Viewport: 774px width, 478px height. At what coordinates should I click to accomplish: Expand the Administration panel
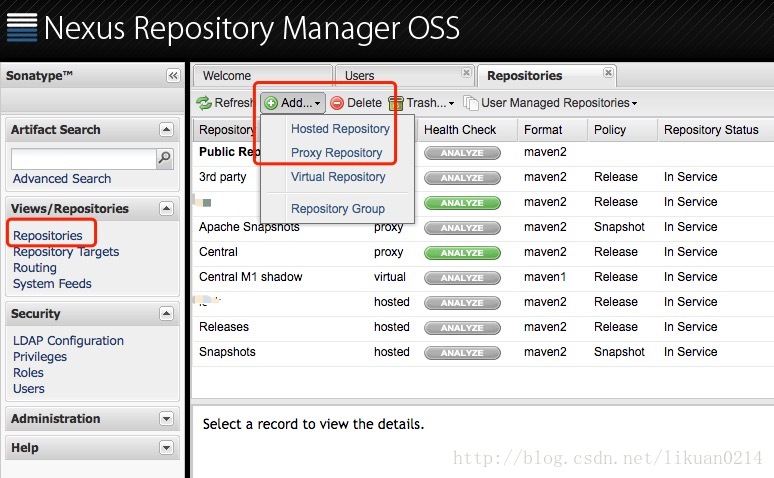point(166,419)
